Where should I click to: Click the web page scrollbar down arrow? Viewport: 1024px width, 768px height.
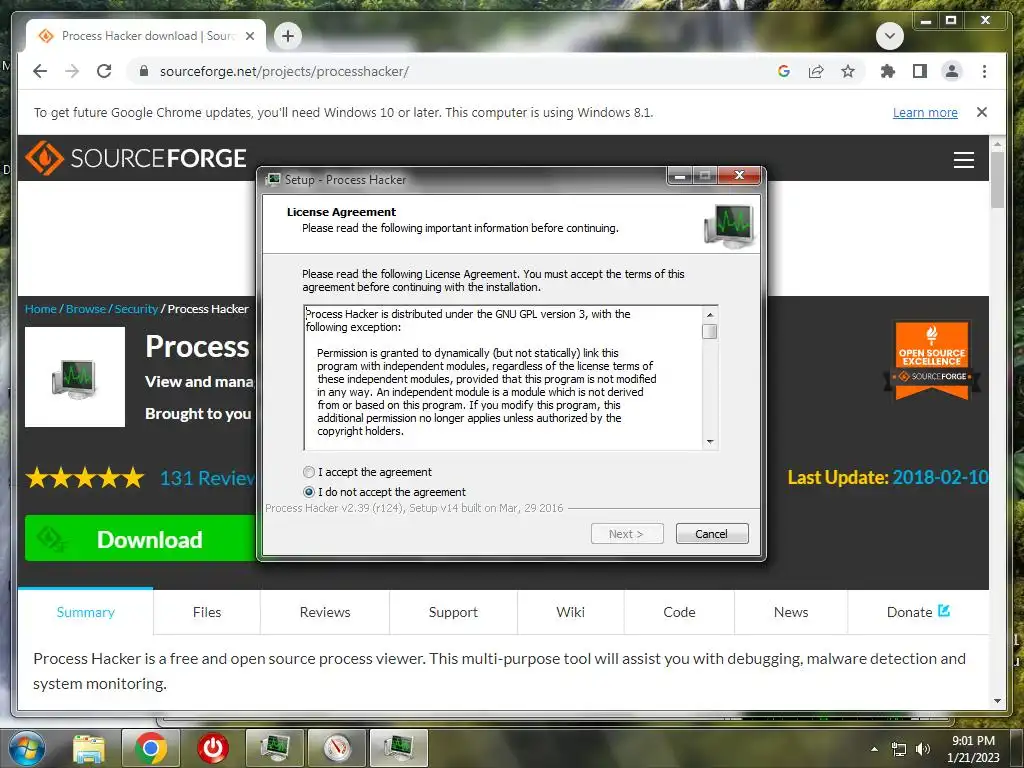coord(997,701)
